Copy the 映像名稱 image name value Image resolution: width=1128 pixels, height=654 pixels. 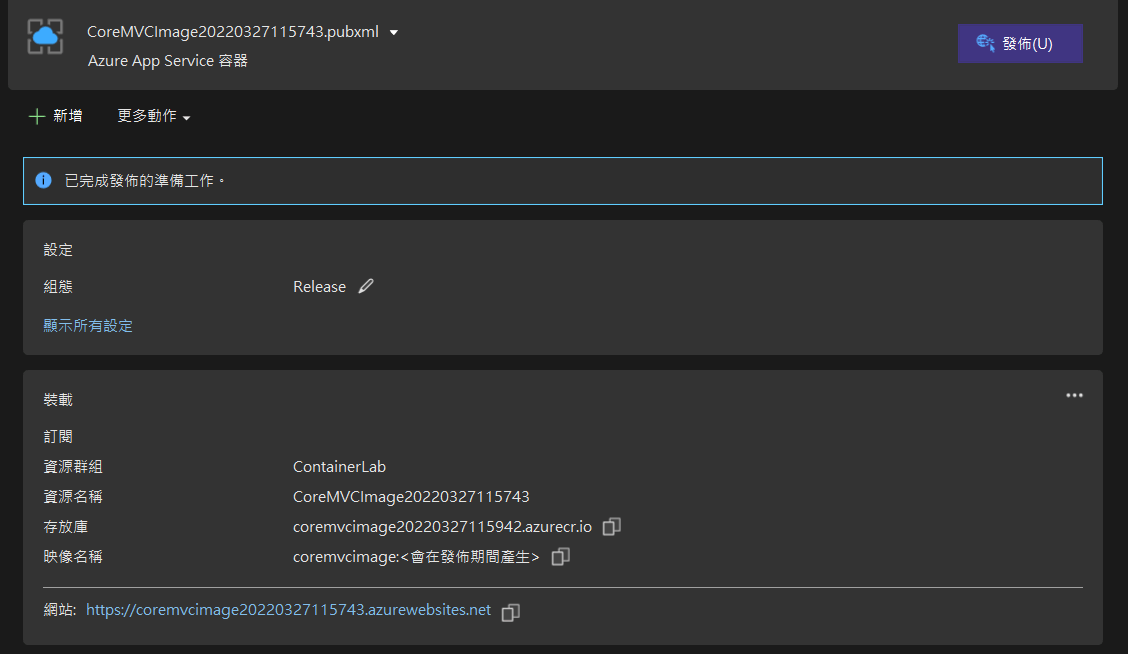click(x=561, y=556)
